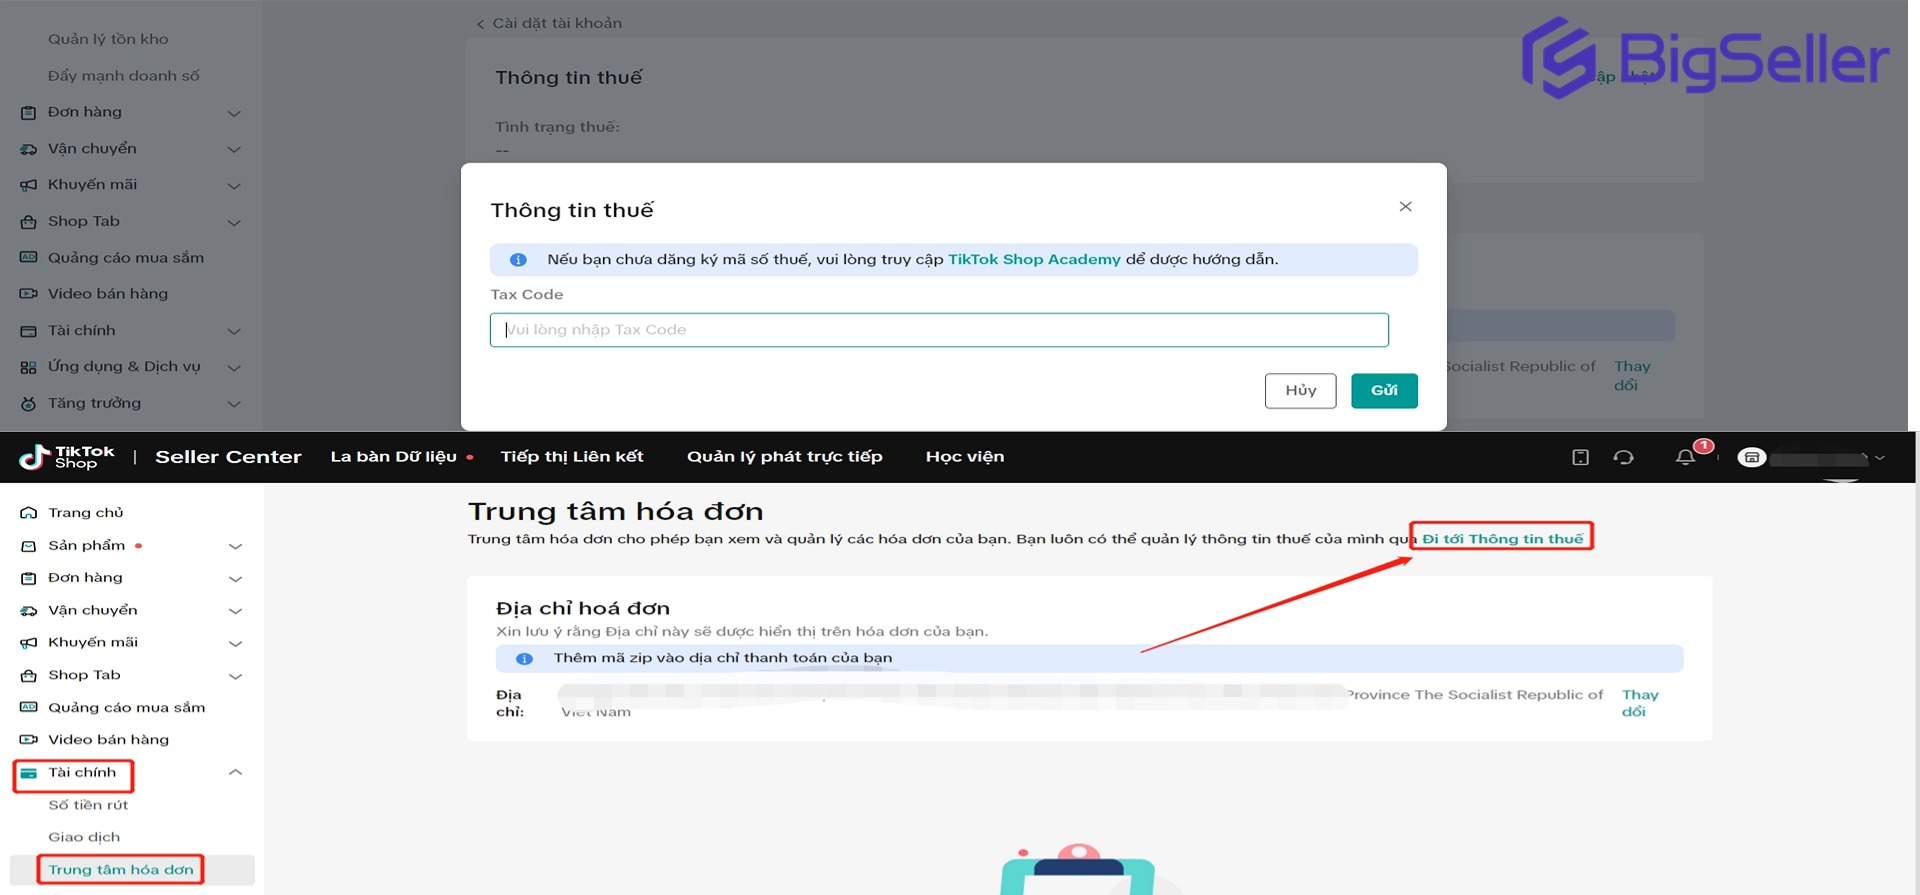Open the La bàn Dữ liệu tab
1920x895 pixels.
click(393, 457)
